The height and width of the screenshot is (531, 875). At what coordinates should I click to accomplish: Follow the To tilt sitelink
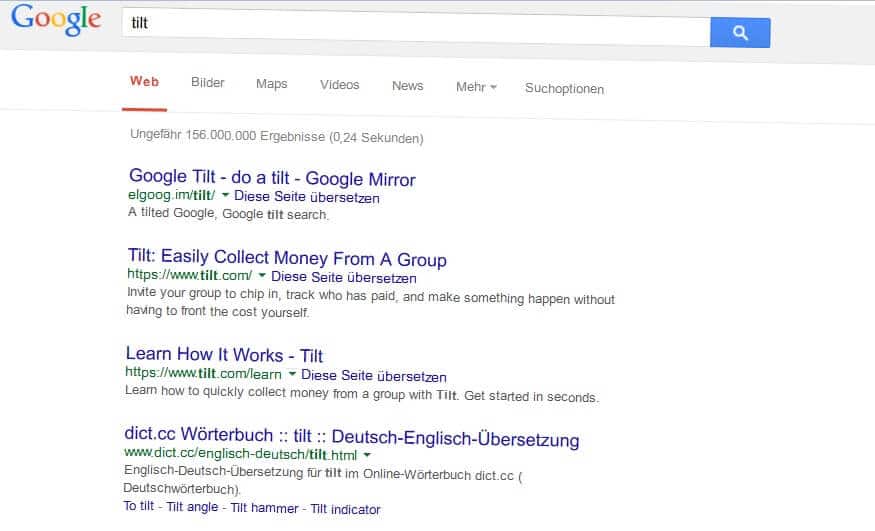tap(138, 506)
